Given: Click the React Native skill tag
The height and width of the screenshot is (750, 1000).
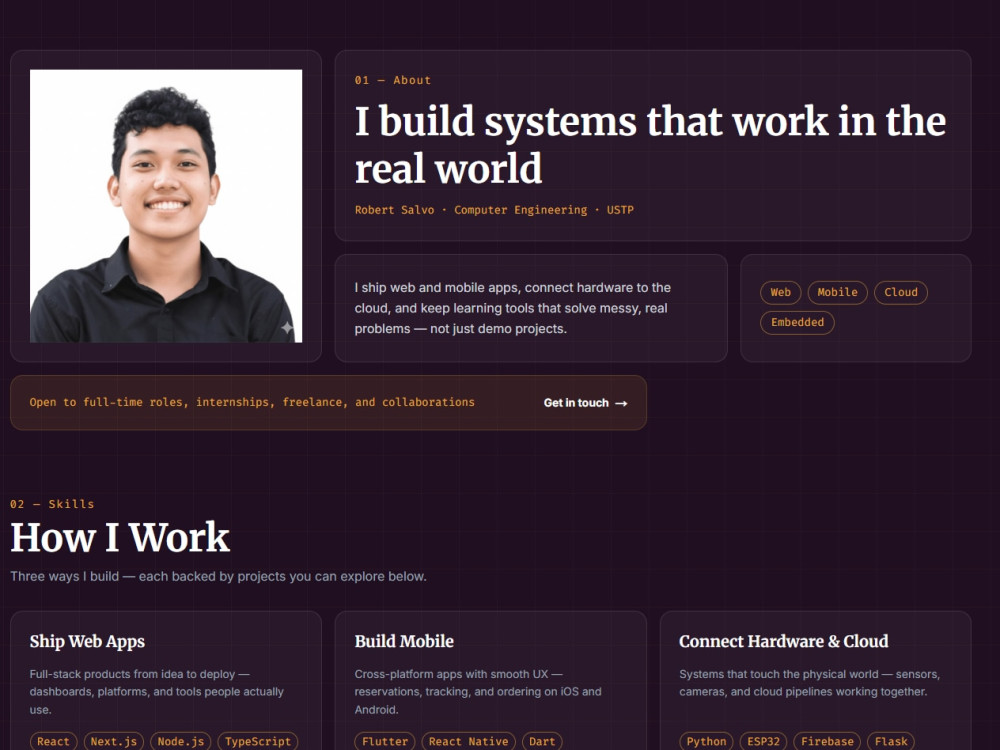Looking at the screenshot, I should tap(468, 741).
